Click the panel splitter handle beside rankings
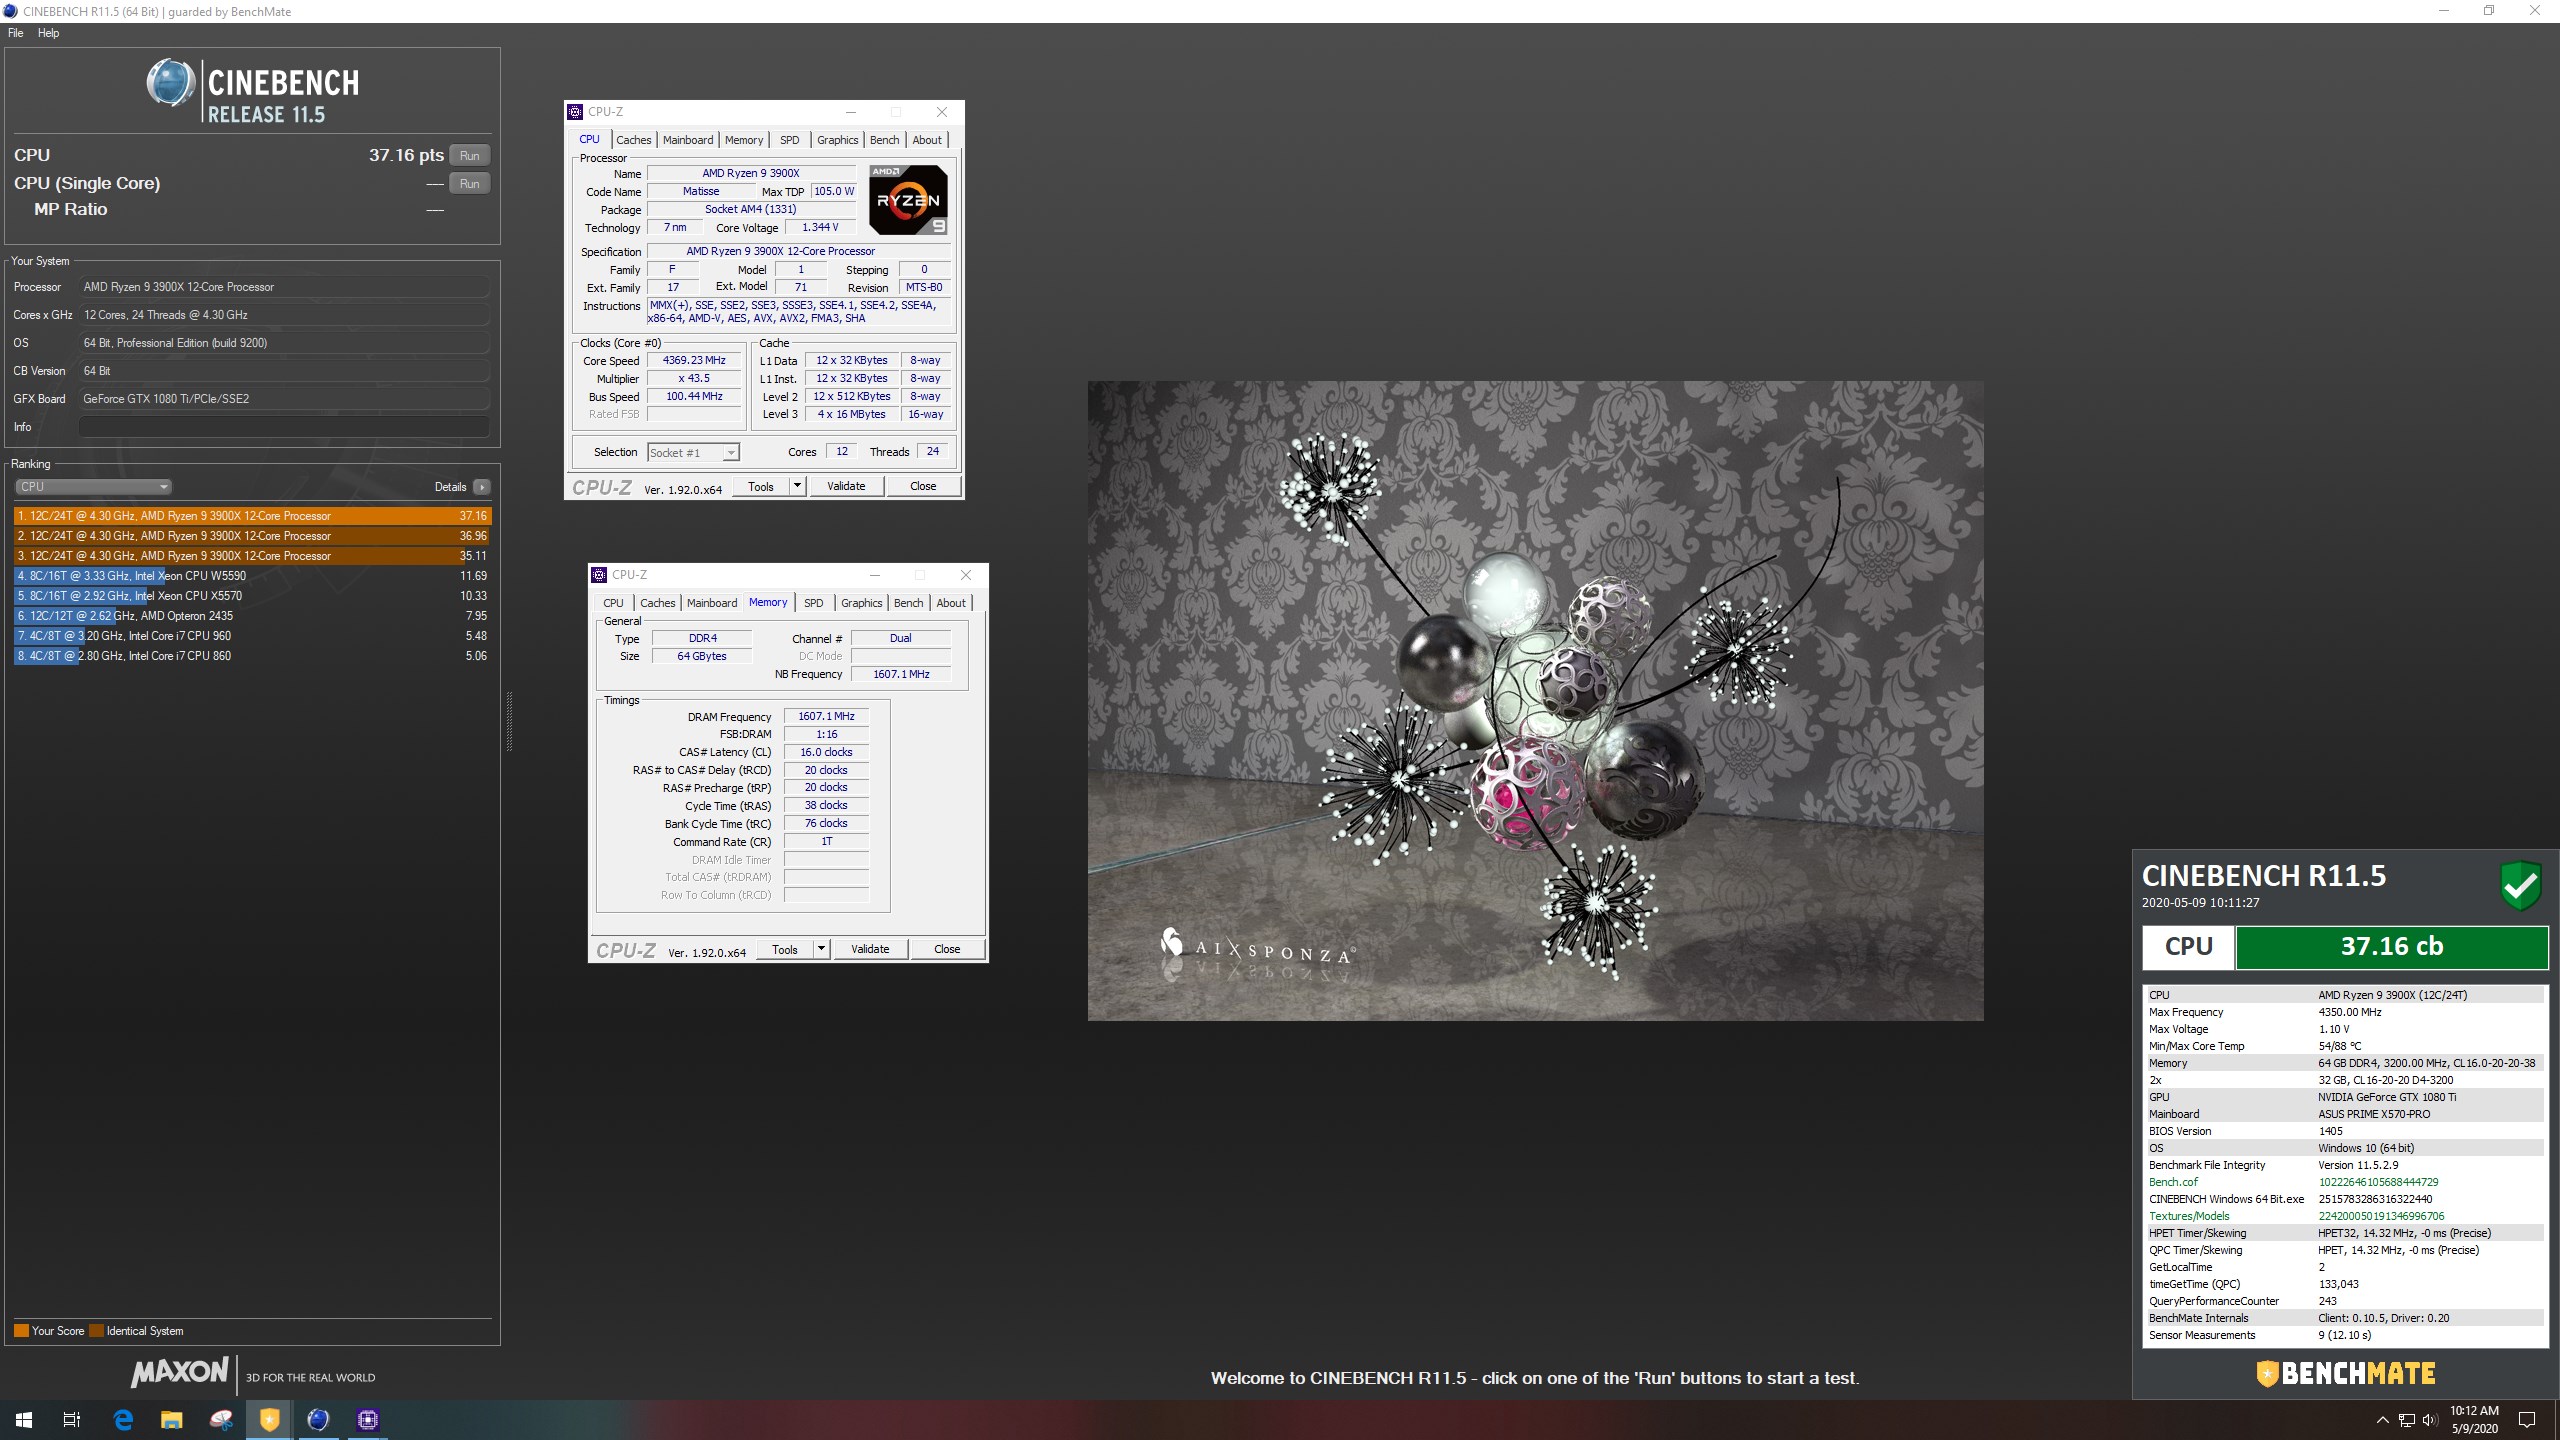Viewport: 2560px width, 1440px height. click(x=509, y=721)
